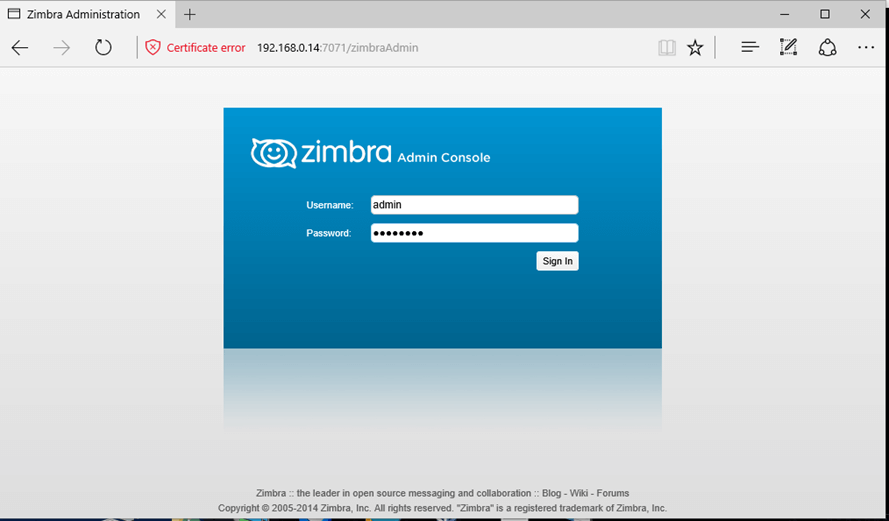
Task: Open the More actions ellipsis menu
Action: (x=866, y=48)
